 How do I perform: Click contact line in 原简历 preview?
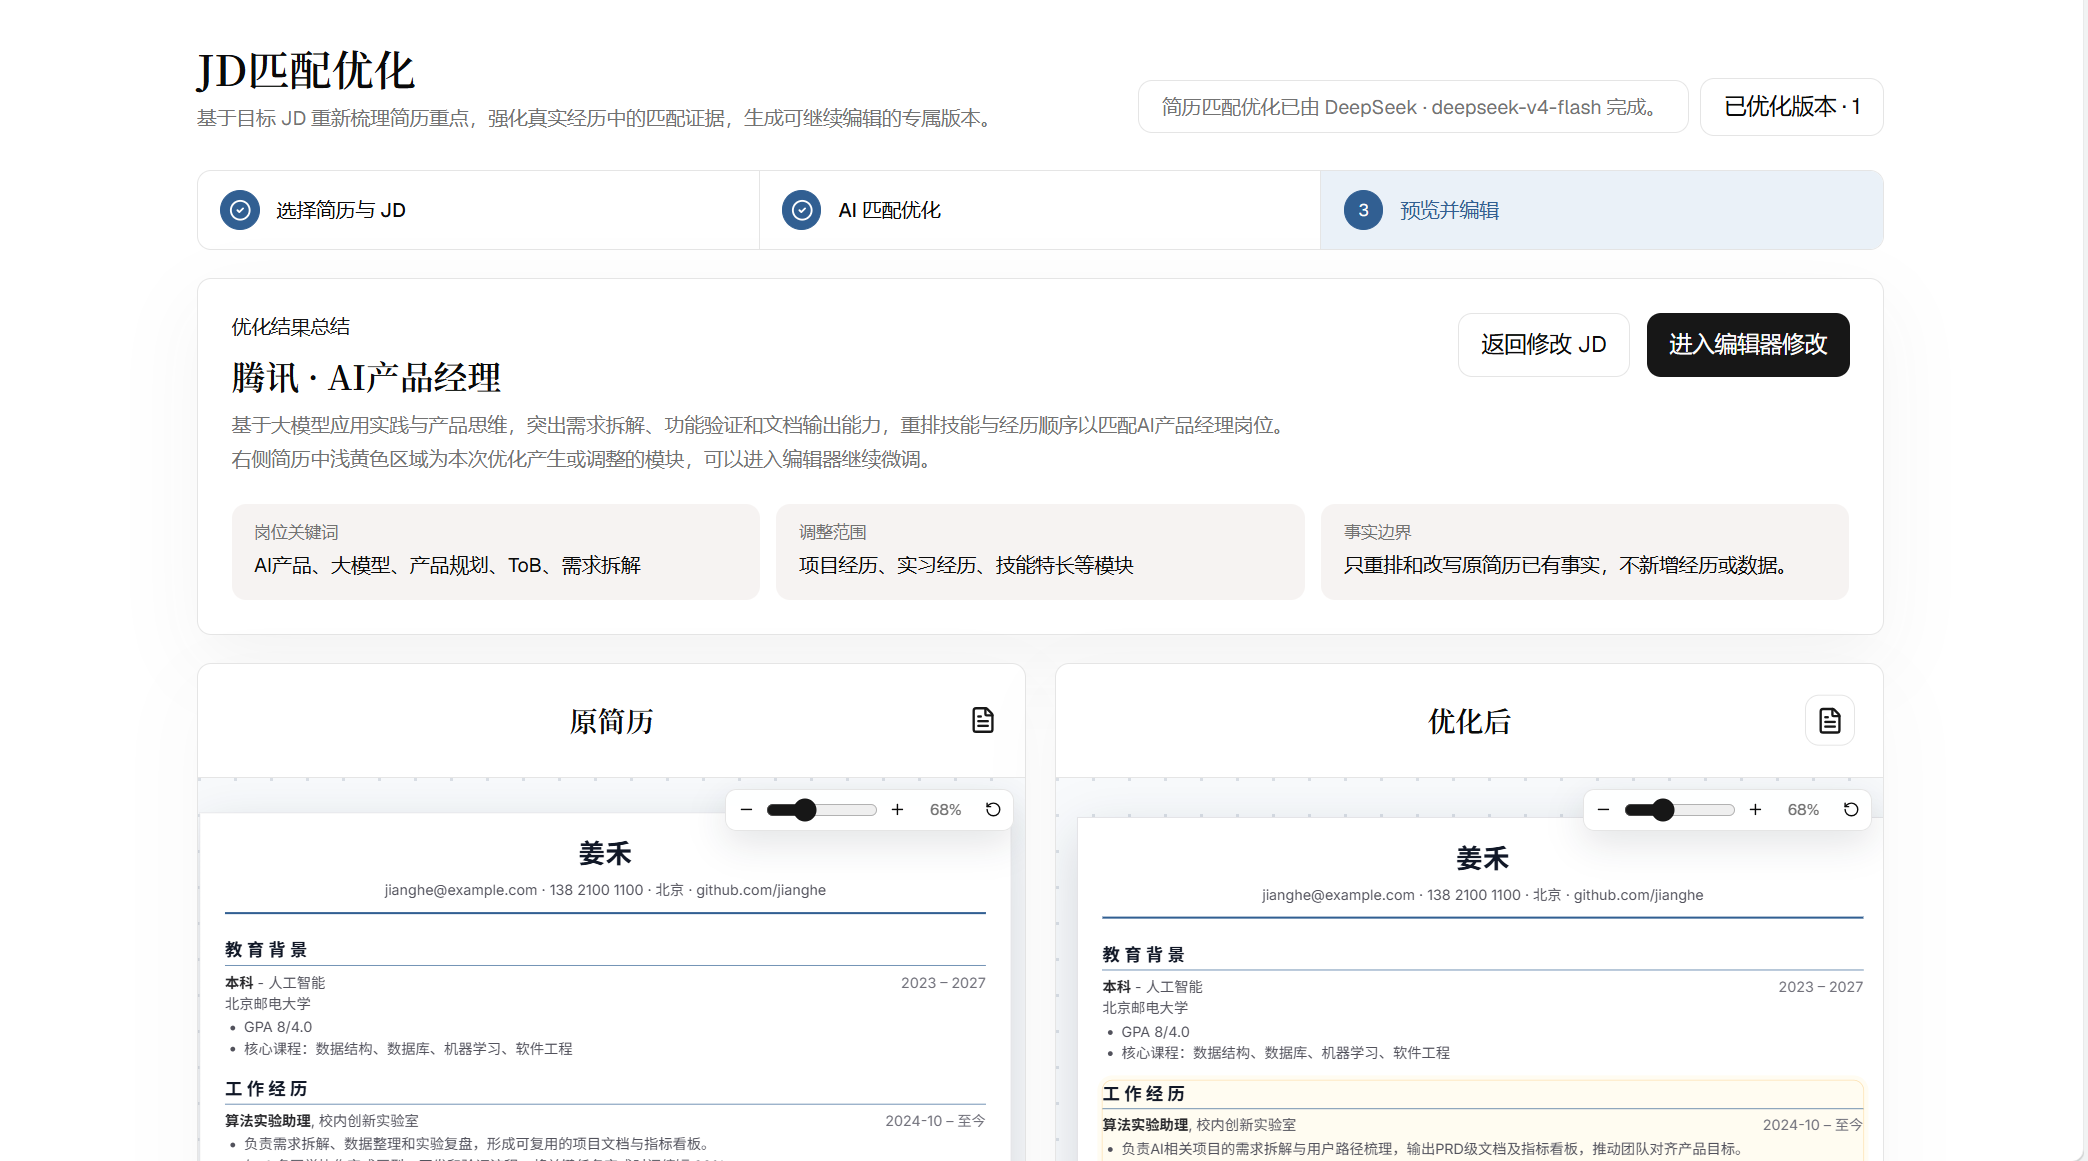[605, 890]
